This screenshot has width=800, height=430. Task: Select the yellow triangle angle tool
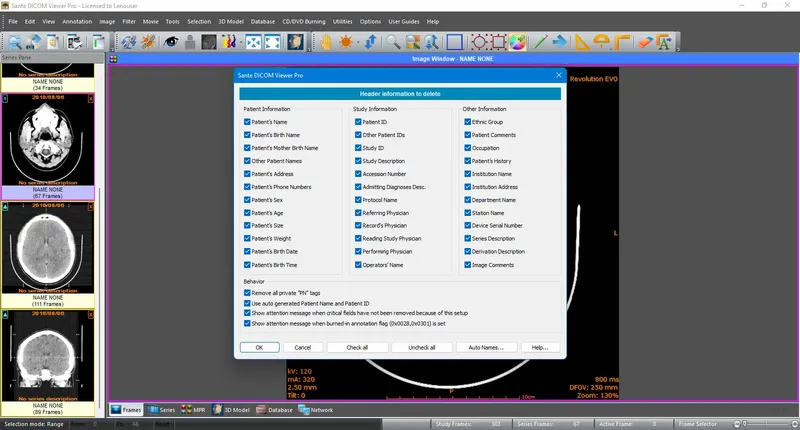[582, 42]
